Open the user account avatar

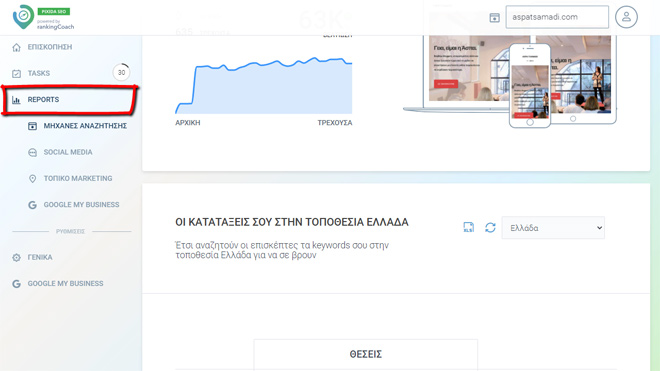click(626, 17)
